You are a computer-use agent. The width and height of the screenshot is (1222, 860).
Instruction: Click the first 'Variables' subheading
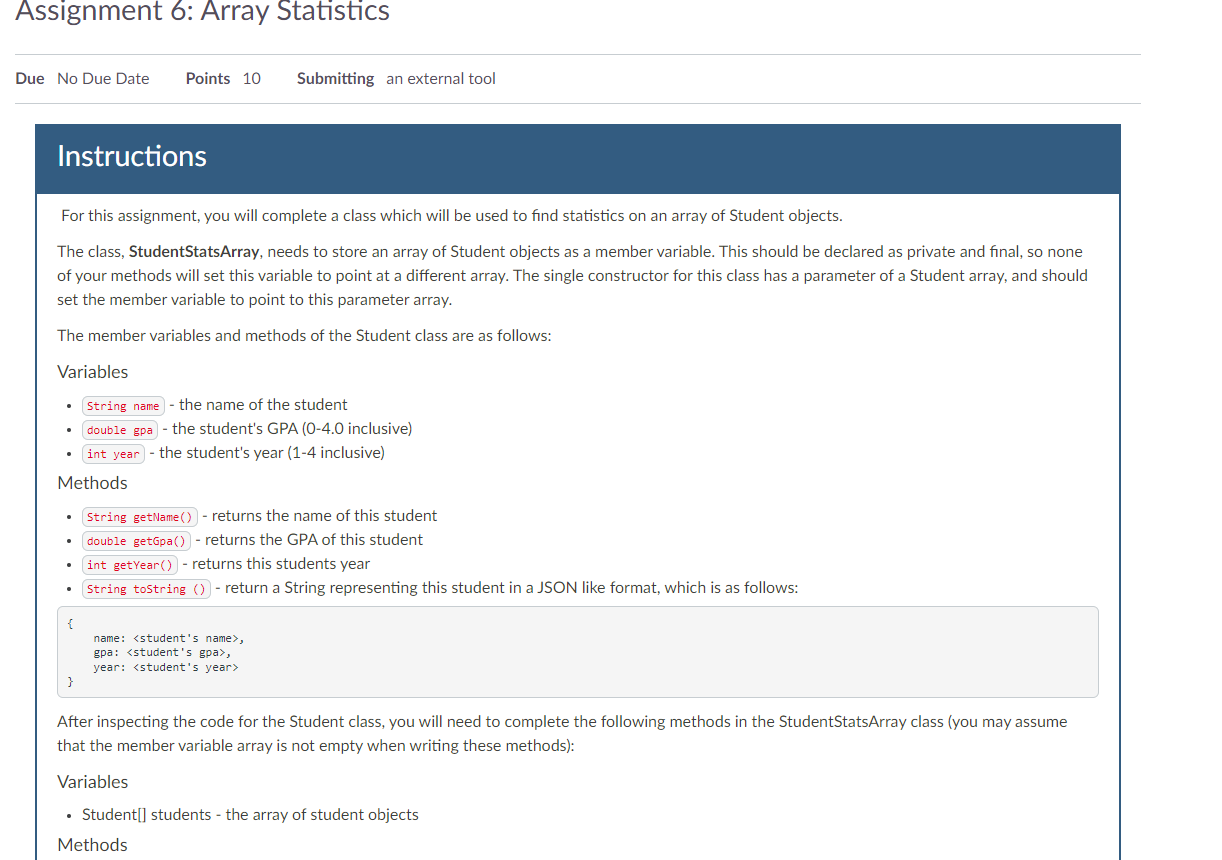93,372
